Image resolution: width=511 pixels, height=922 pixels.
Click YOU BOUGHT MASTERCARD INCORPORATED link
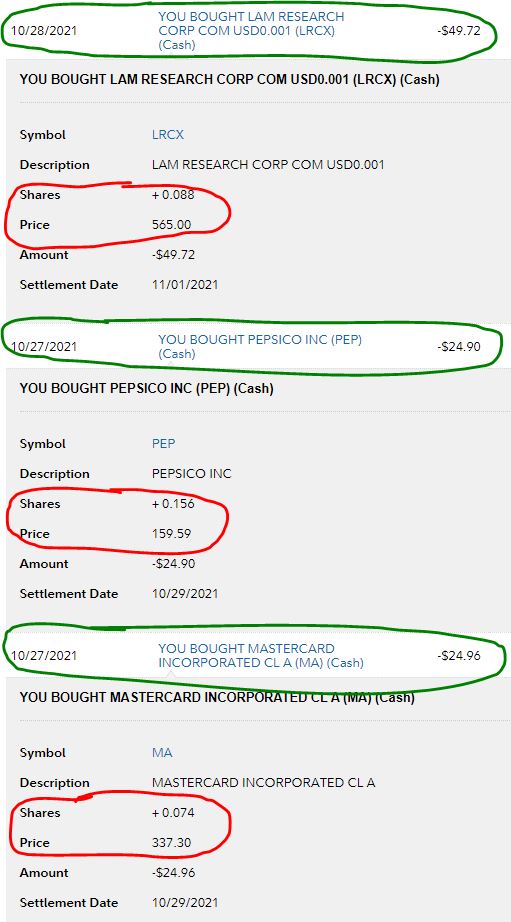coord(260,656)
